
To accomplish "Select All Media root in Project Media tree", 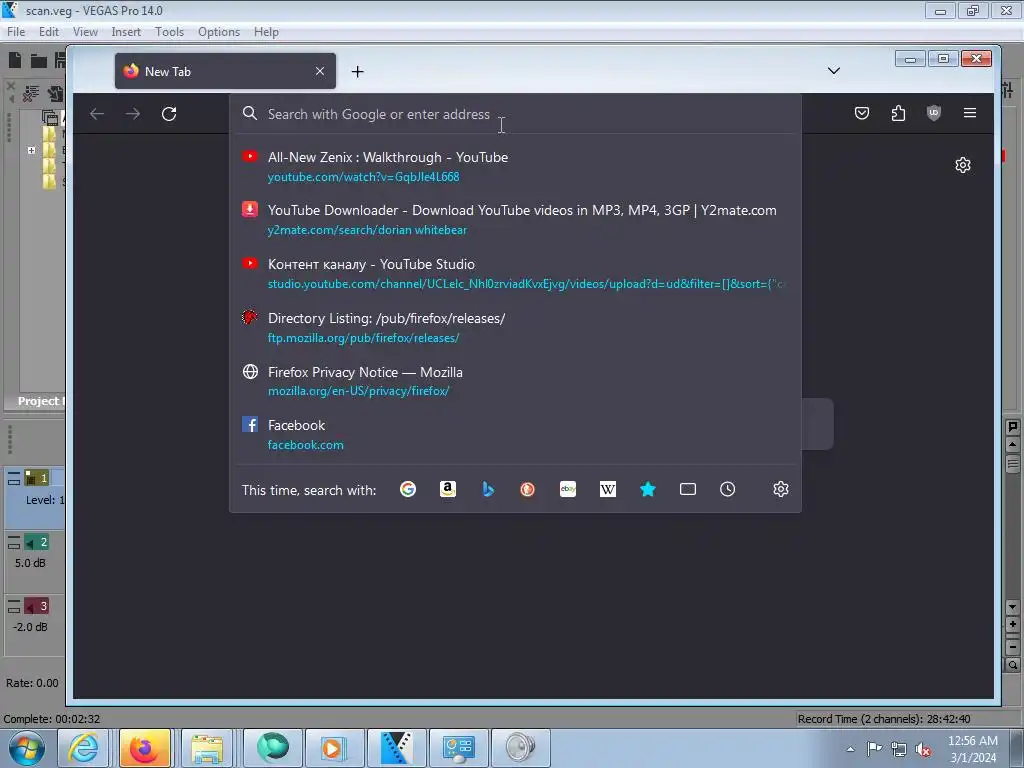I will coord(52,118).
